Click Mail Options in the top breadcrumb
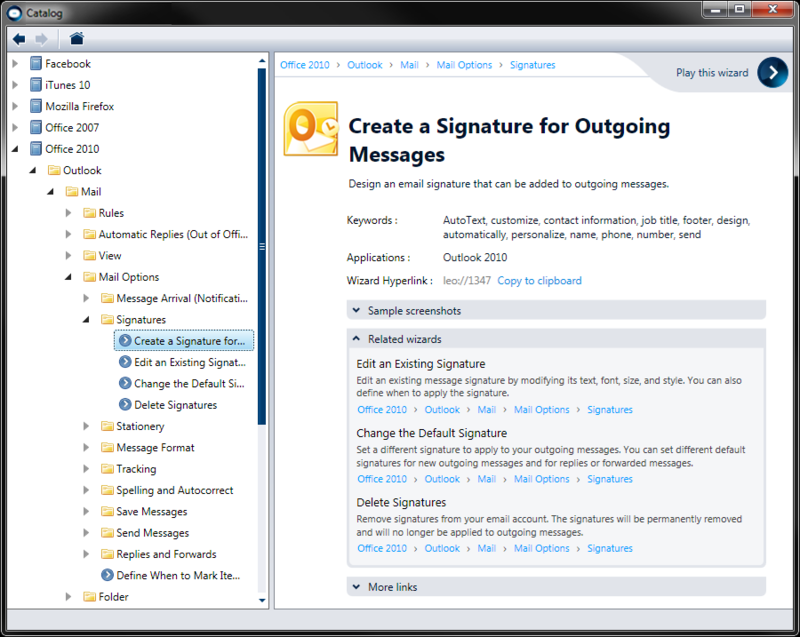Image resolution: width=800 pixels, height=637 pixels. 464,65
